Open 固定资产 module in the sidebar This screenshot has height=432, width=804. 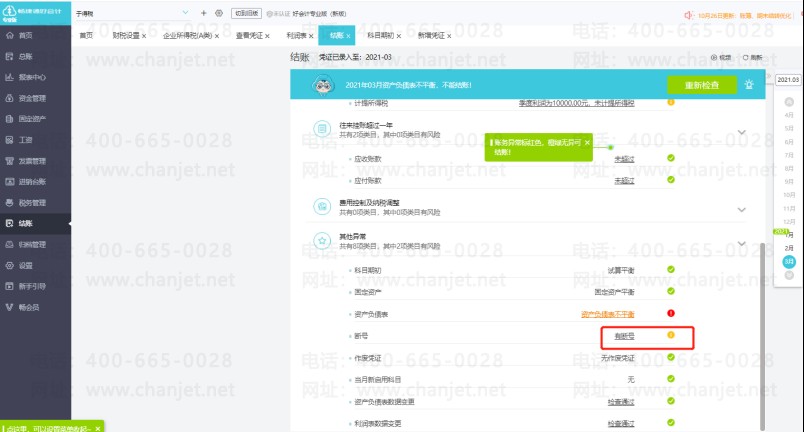(x=32, y=119)
